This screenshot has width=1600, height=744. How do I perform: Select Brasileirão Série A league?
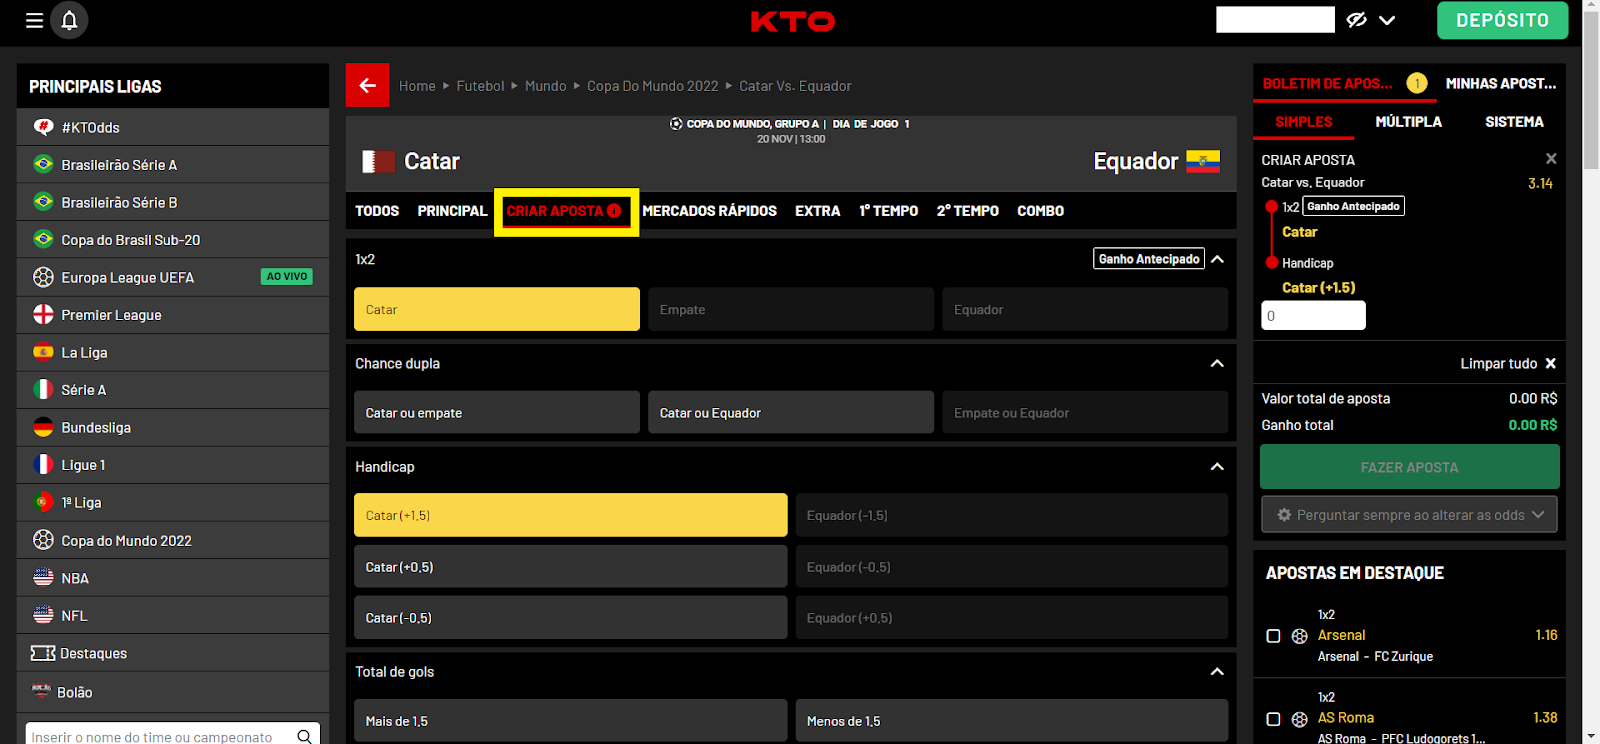173,165
